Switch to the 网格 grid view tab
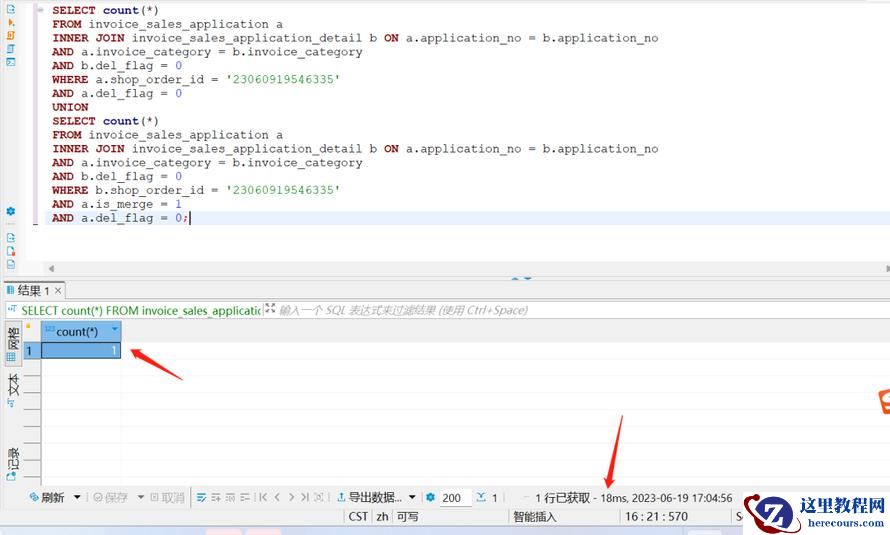 click(12, 343)
